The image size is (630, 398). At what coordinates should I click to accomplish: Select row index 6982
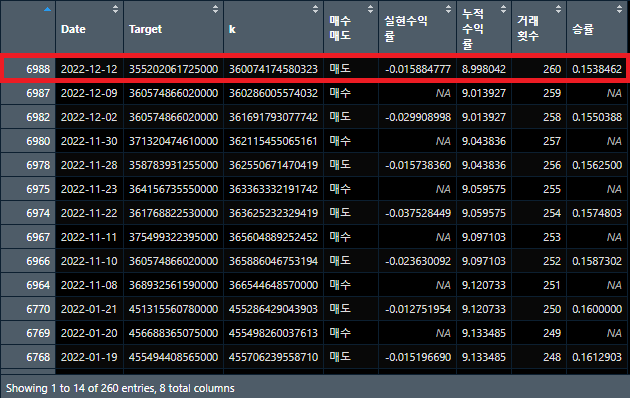click(x=38, y=117)
